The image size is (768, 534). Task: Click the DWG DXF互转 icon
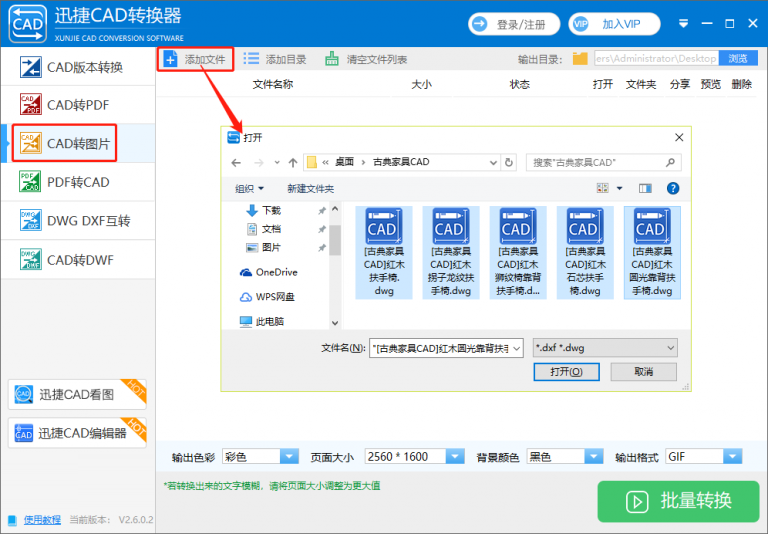pyautogui.click(x=30, y=220)
